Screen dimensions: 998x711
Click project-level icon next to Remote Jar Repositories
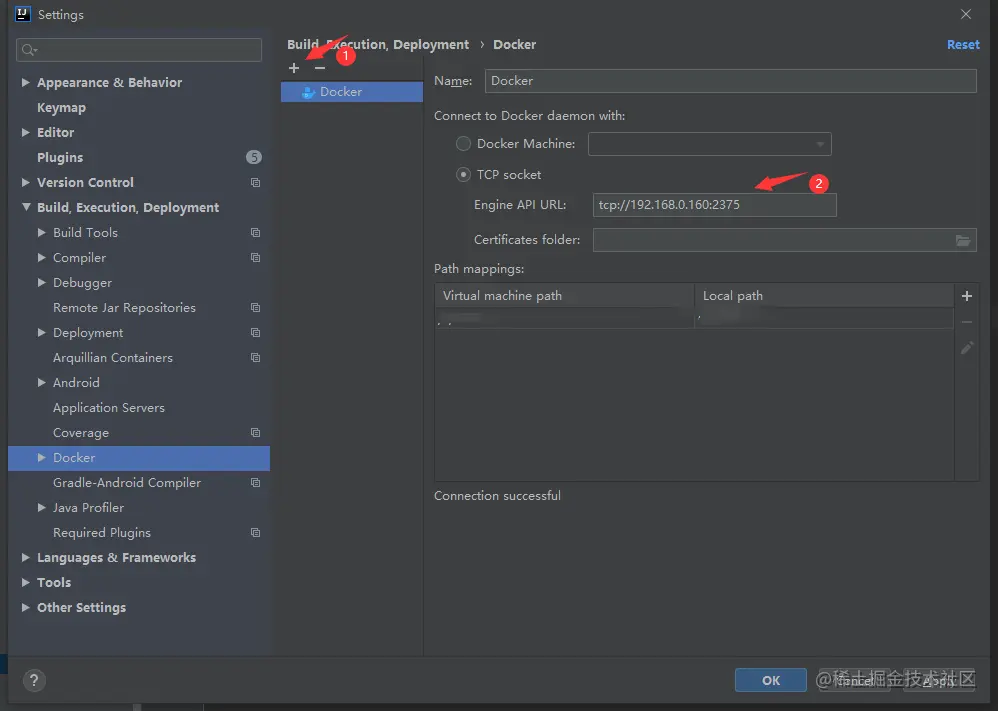click(255, 307)
